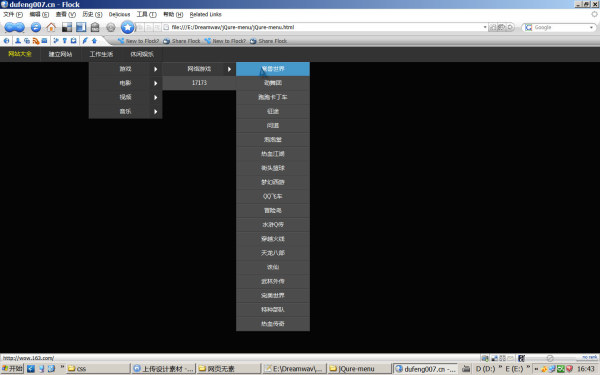Select the 天龙八部 menu entry
600x375 pixels.
[273, 253]
